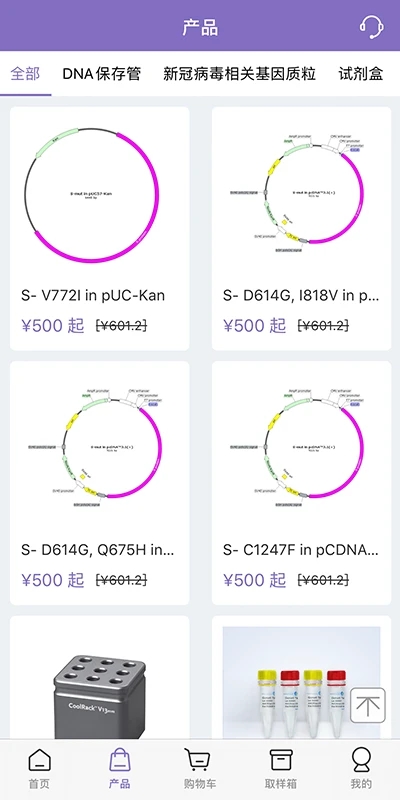Select the 试剂盒 tab

pos(361,74)
